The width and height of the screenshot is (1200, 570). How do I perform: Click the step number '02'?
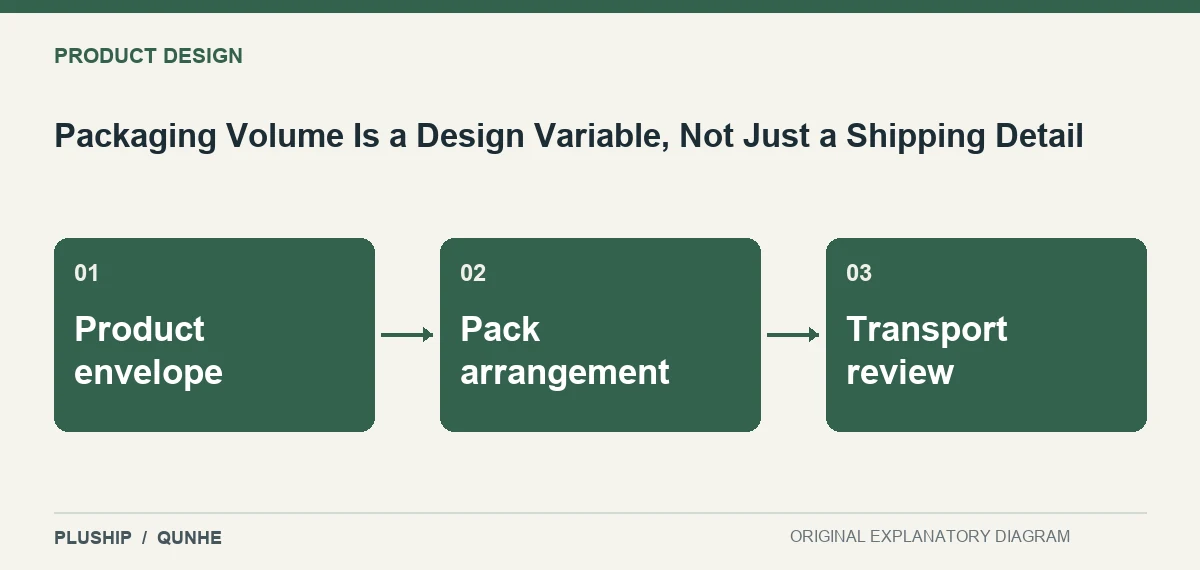pos(473,273)
